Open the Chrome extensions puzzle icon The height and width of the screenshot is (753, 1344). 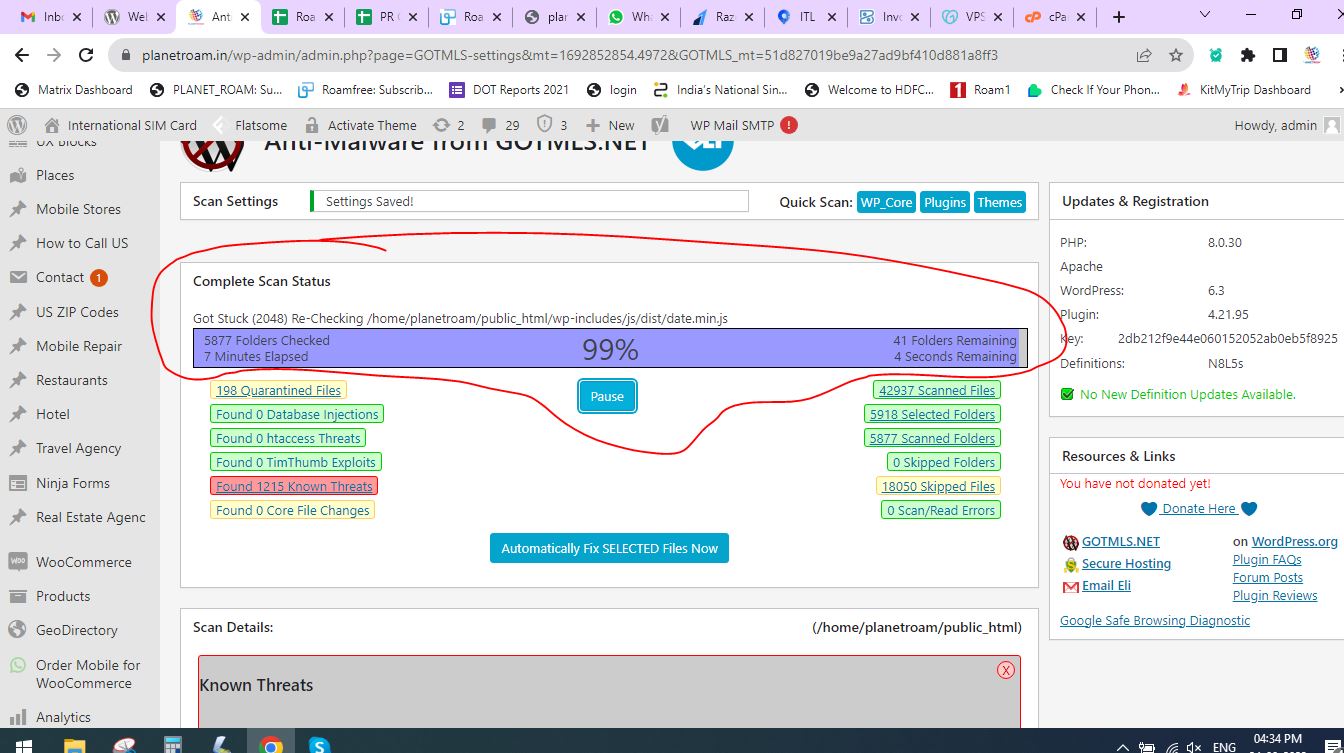[x=1248, y=56]
